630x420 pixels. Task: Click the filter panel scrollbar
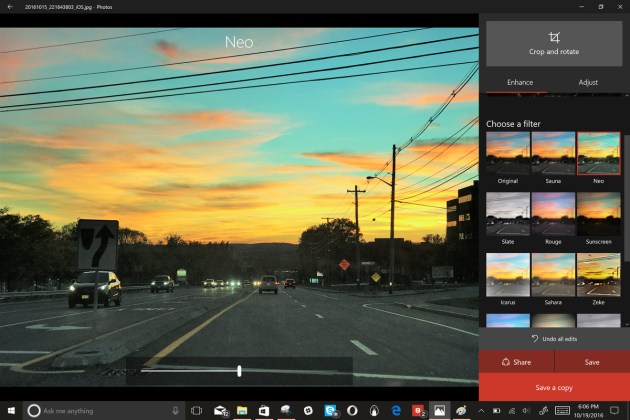626,200
